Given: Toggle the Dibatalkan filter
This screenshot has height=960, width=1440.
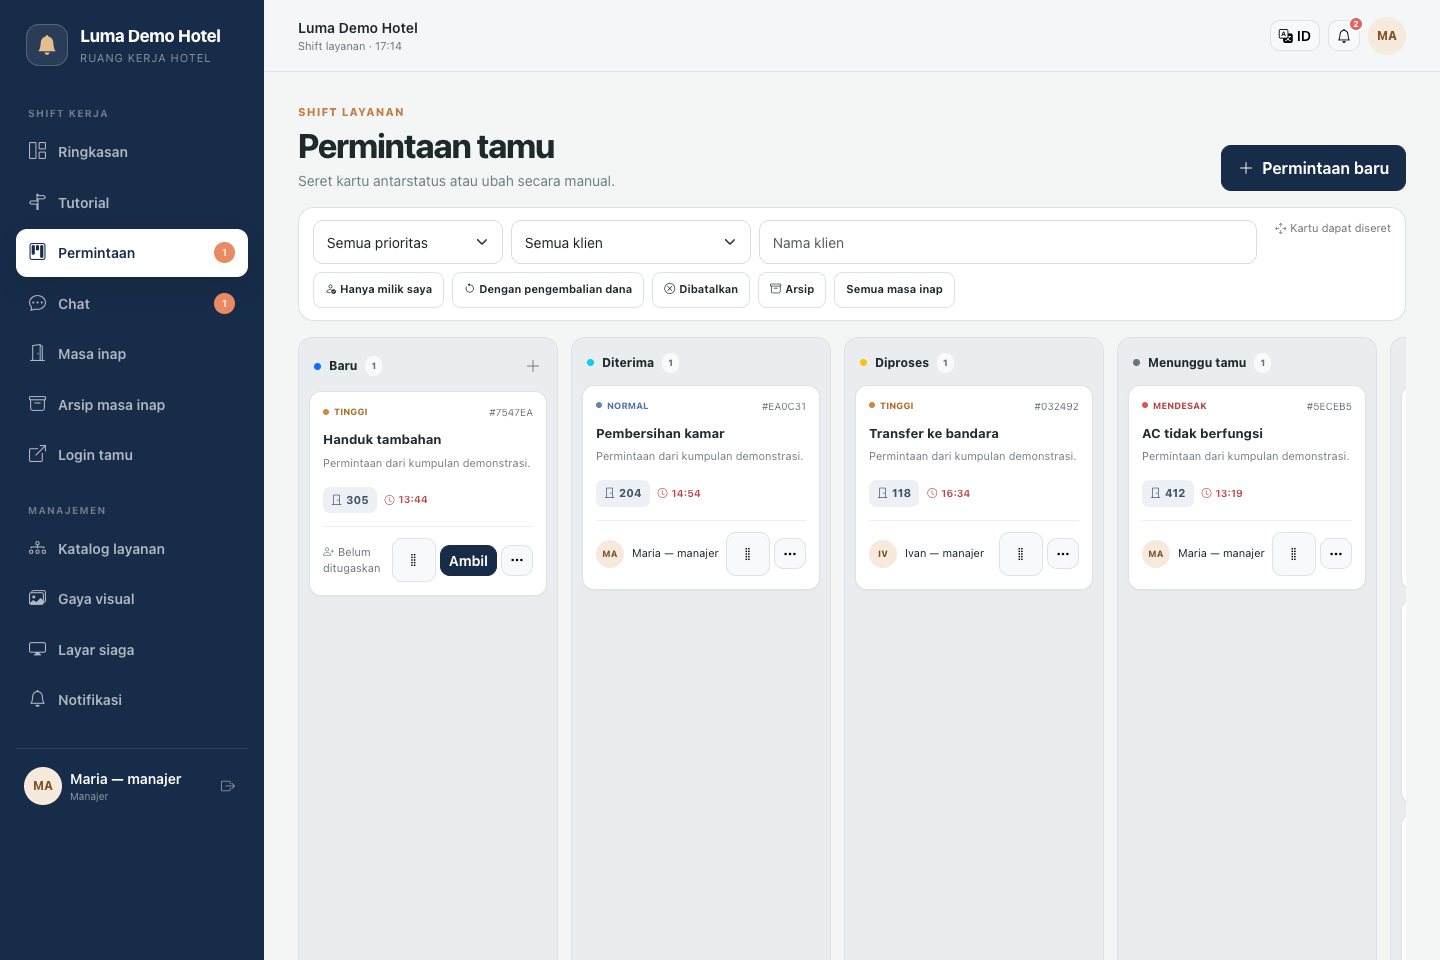Looking at the screenshot, I should (701, 290).
